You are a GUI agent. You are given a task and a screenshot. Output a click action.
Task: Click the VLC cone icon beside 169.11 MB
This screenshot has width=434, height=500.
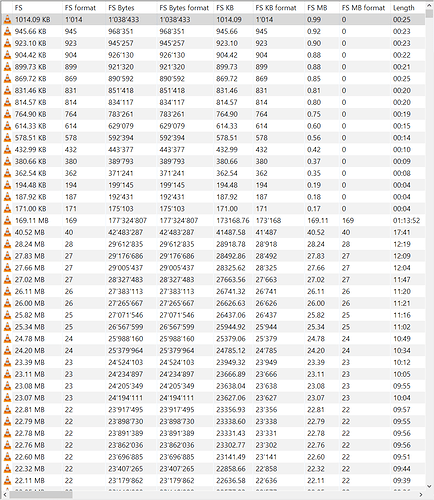(x=7, y=221)
